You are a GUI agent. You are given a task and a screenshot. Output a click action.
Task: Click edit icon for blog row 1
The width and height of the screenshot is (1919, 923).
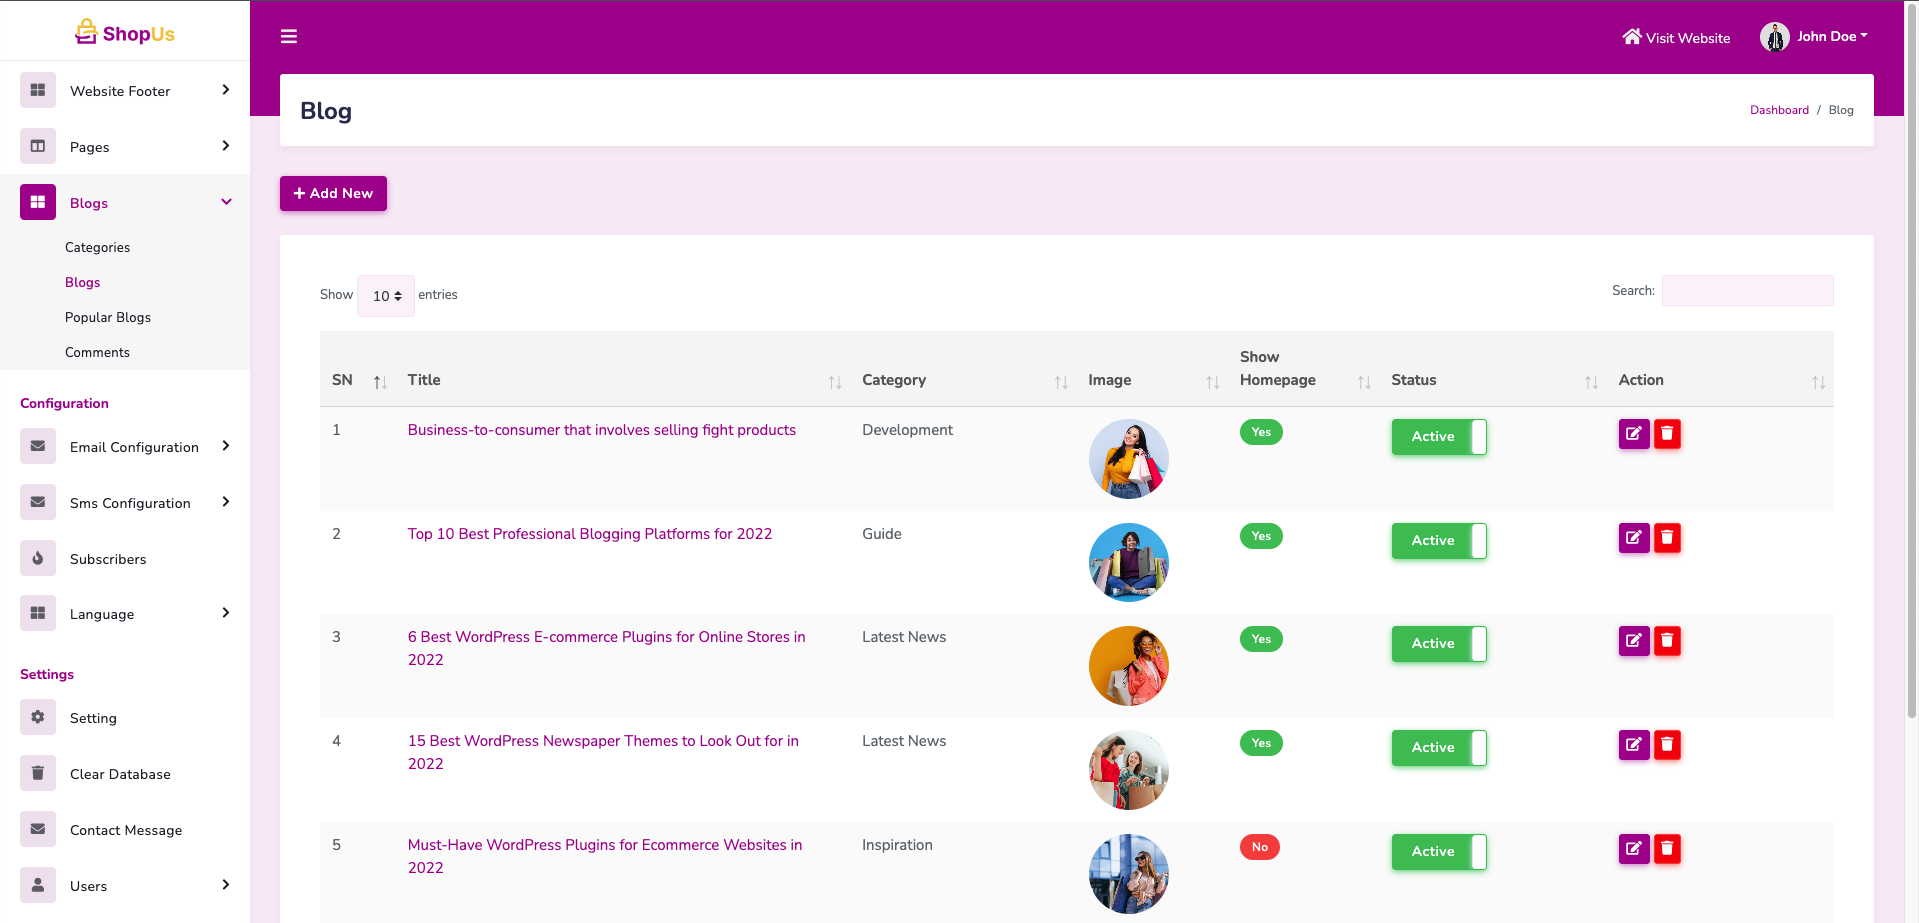pos(1633,434)
